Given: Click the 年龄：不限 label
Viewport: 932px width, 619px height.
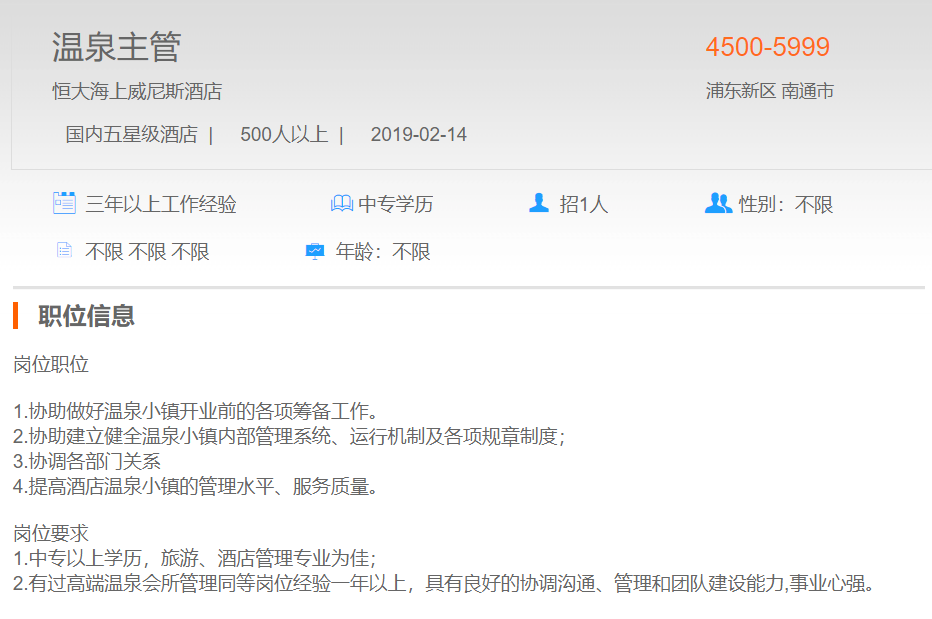Looking at the screenshot, I should click(x=383, y=252).
